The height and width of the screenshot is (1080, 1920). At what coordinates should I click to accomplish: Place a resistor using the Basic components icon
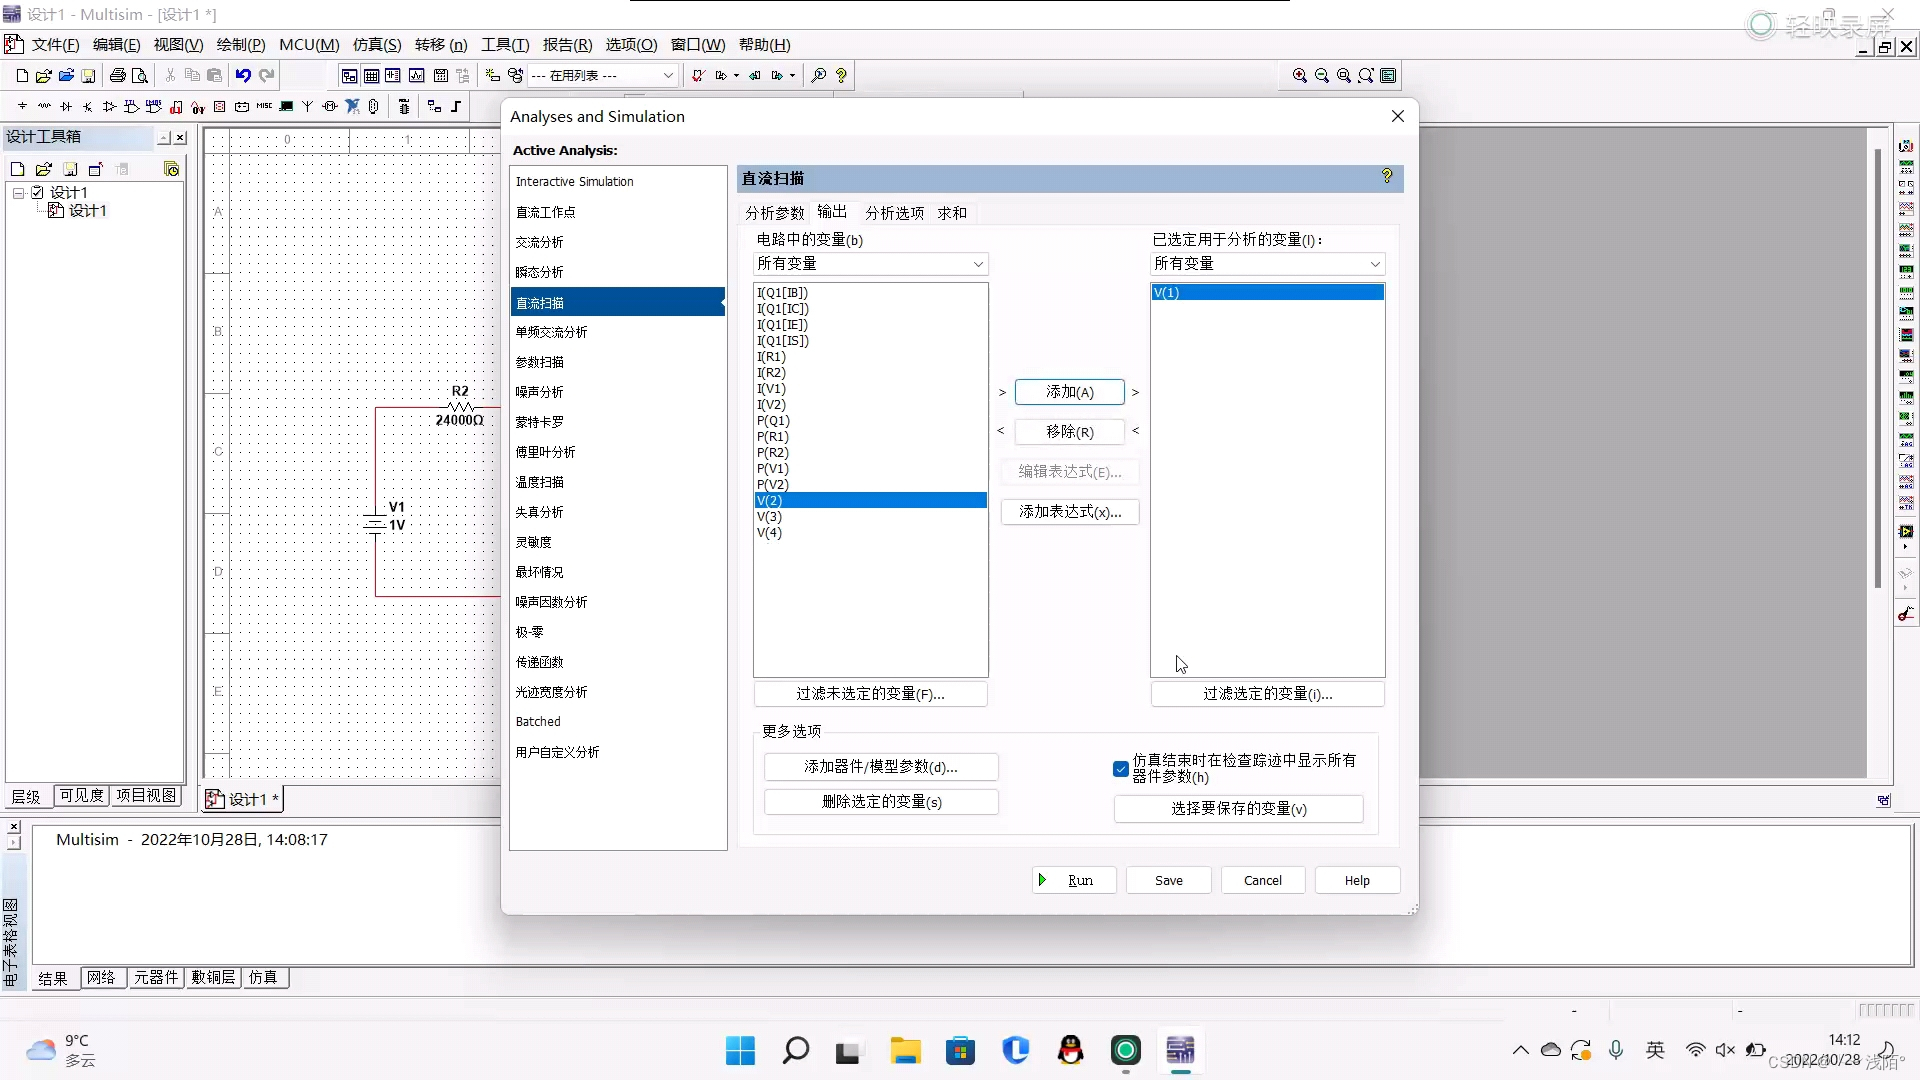click(44, 106)
